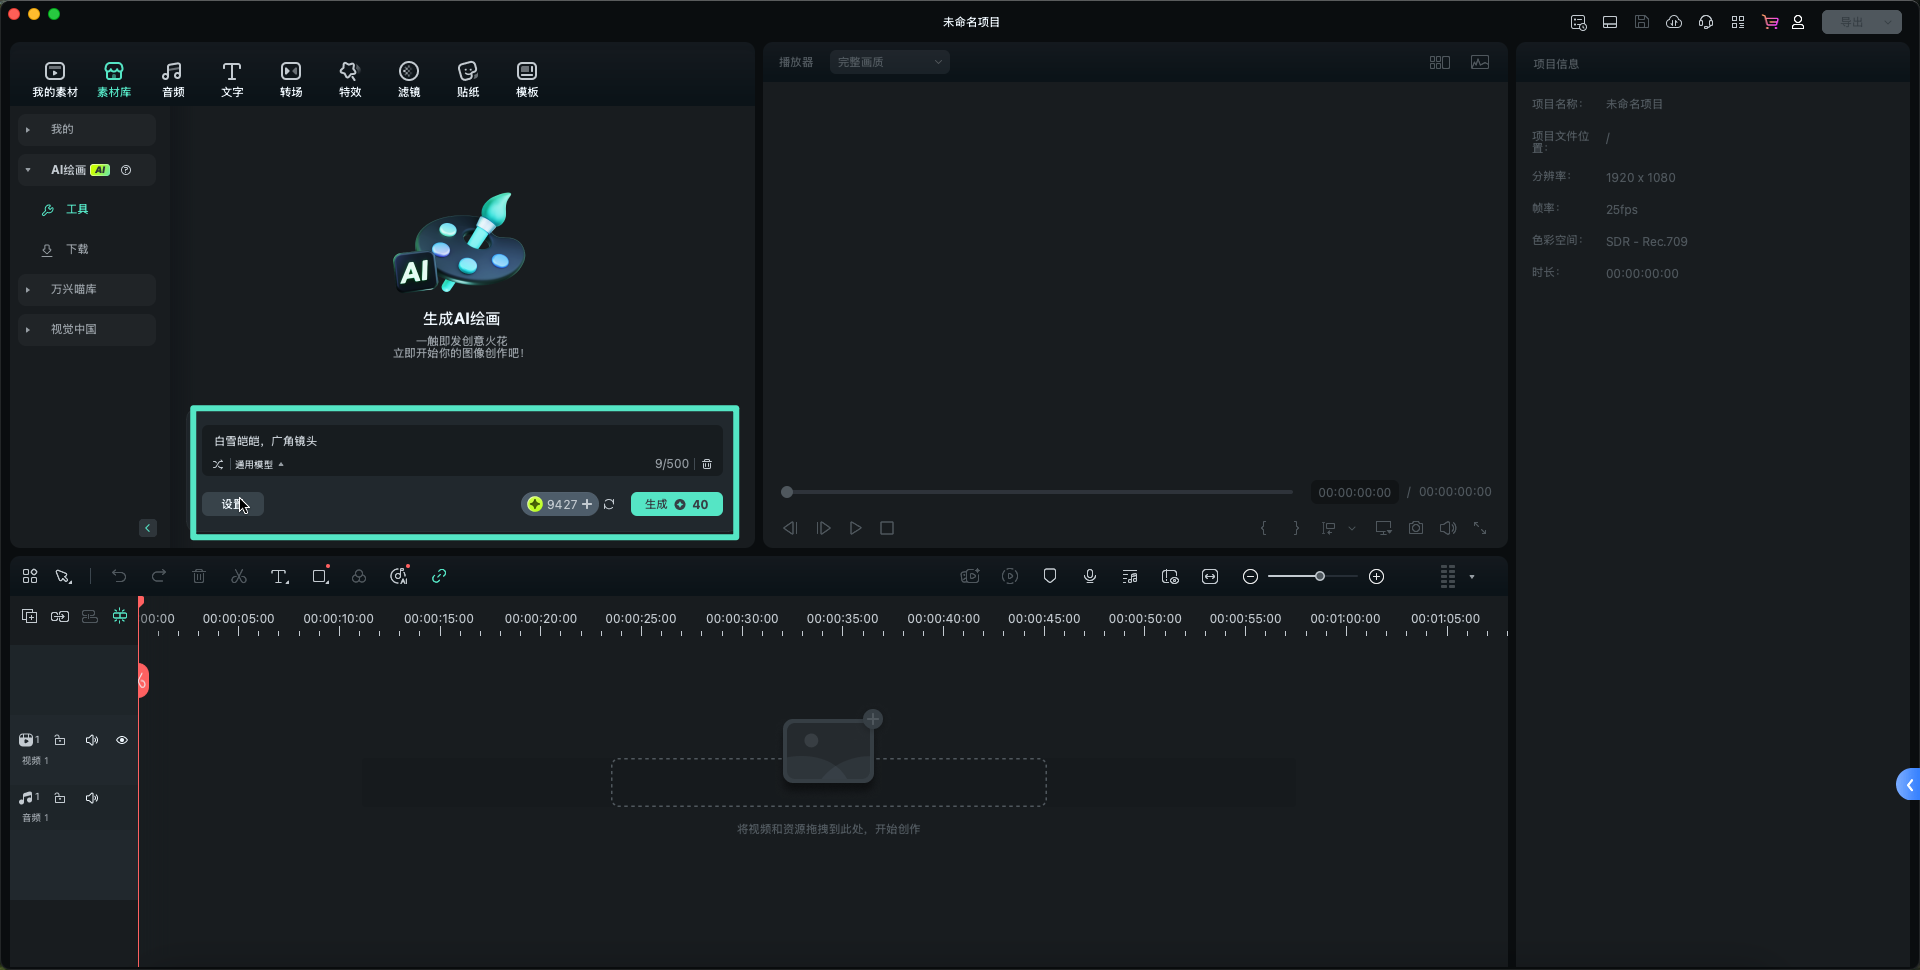Collapse the AI绘画 section
Viewport: 1920px width, 970px height.
point(28,170)
